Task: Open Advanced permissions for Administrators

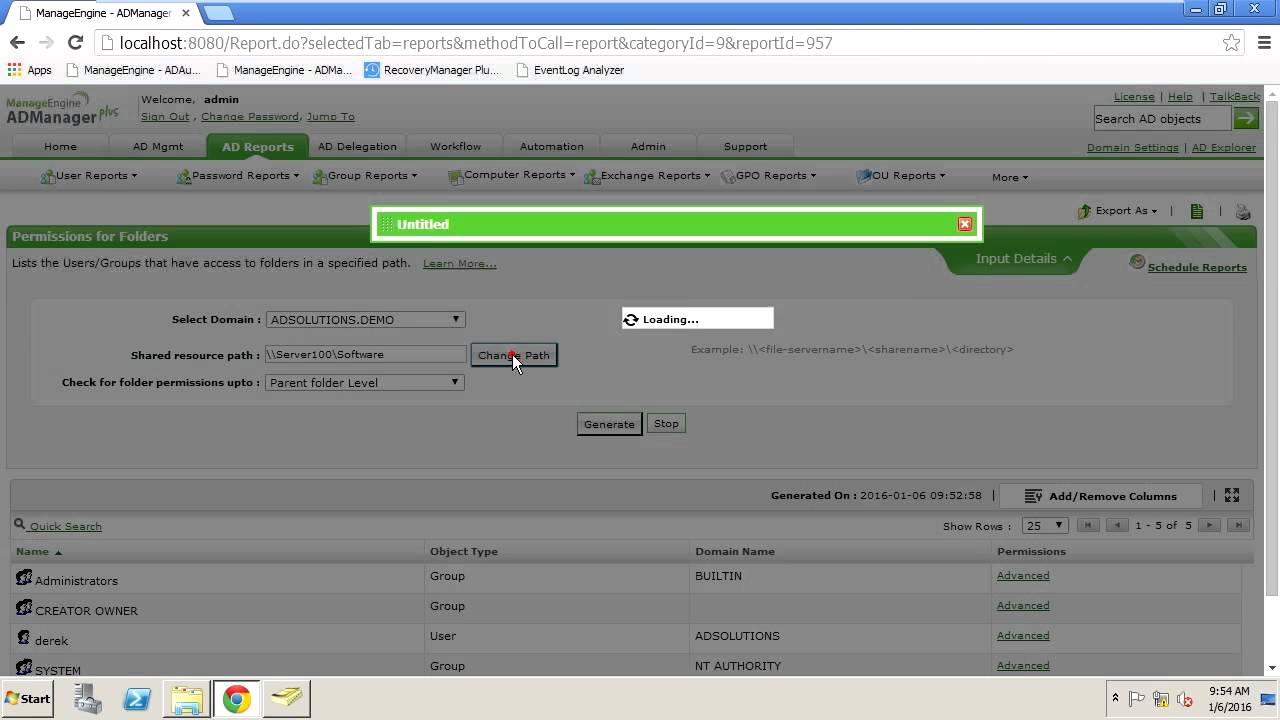Action: point(1023,575)
